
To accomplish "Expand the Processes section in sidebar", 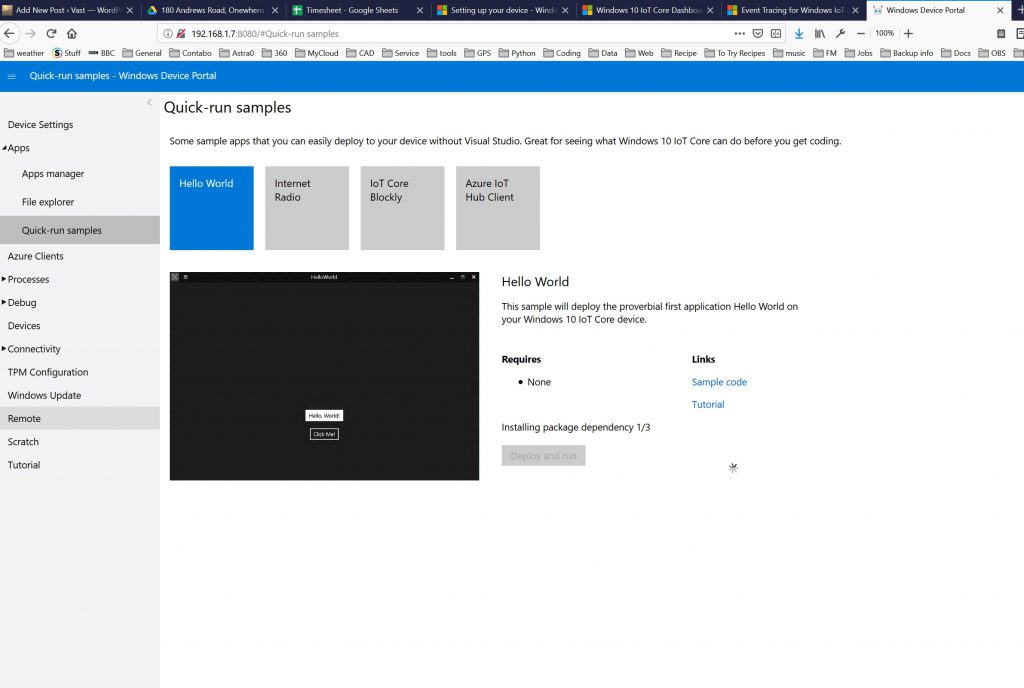I will click(x=5, y=279).
